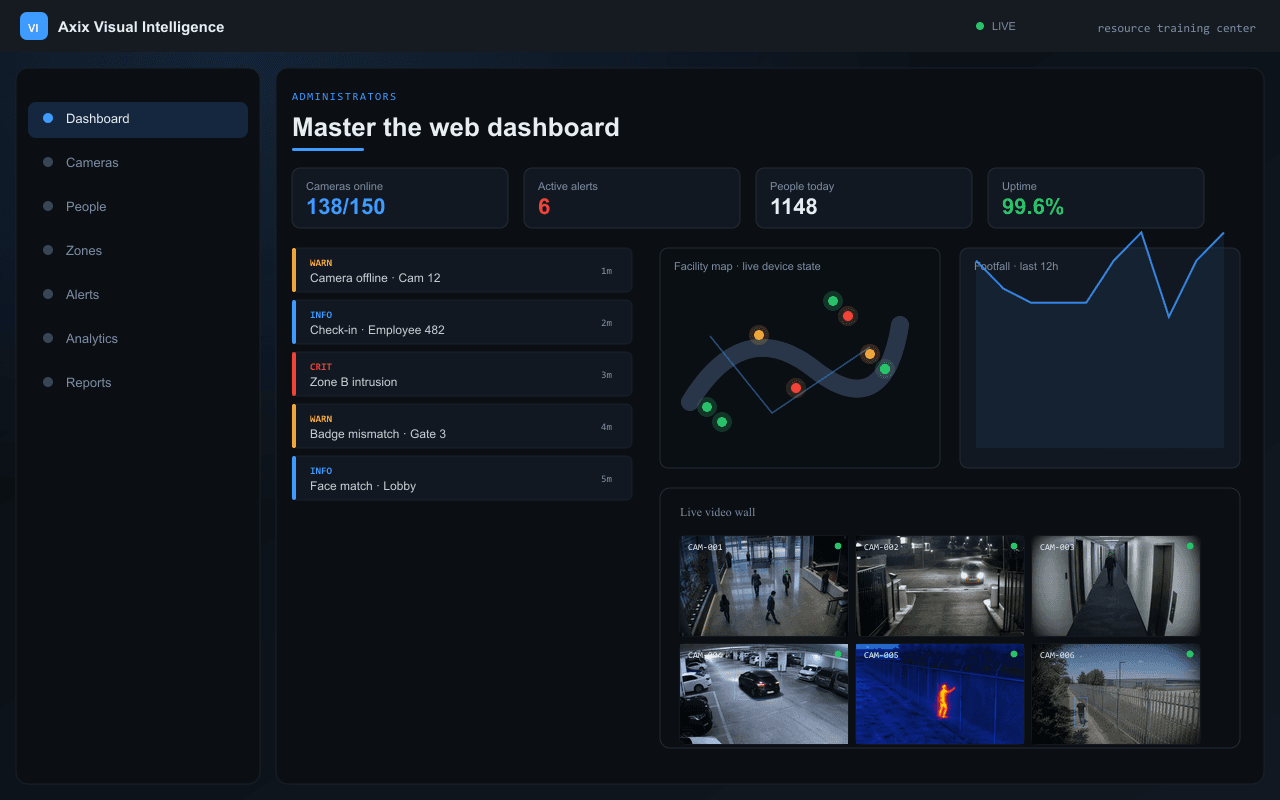
Task: Click the Live video wall heading
Action: click(x=718, y=512)
